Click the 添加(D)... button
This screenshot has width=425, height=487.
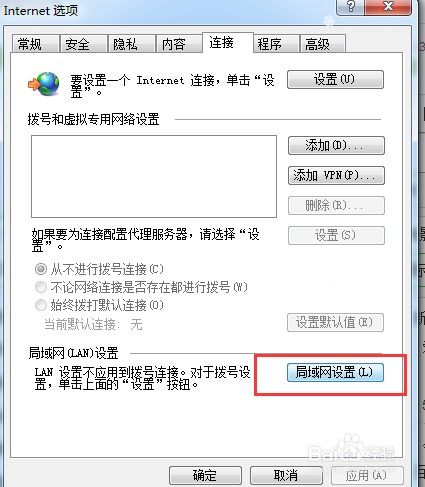click(336, 145)
